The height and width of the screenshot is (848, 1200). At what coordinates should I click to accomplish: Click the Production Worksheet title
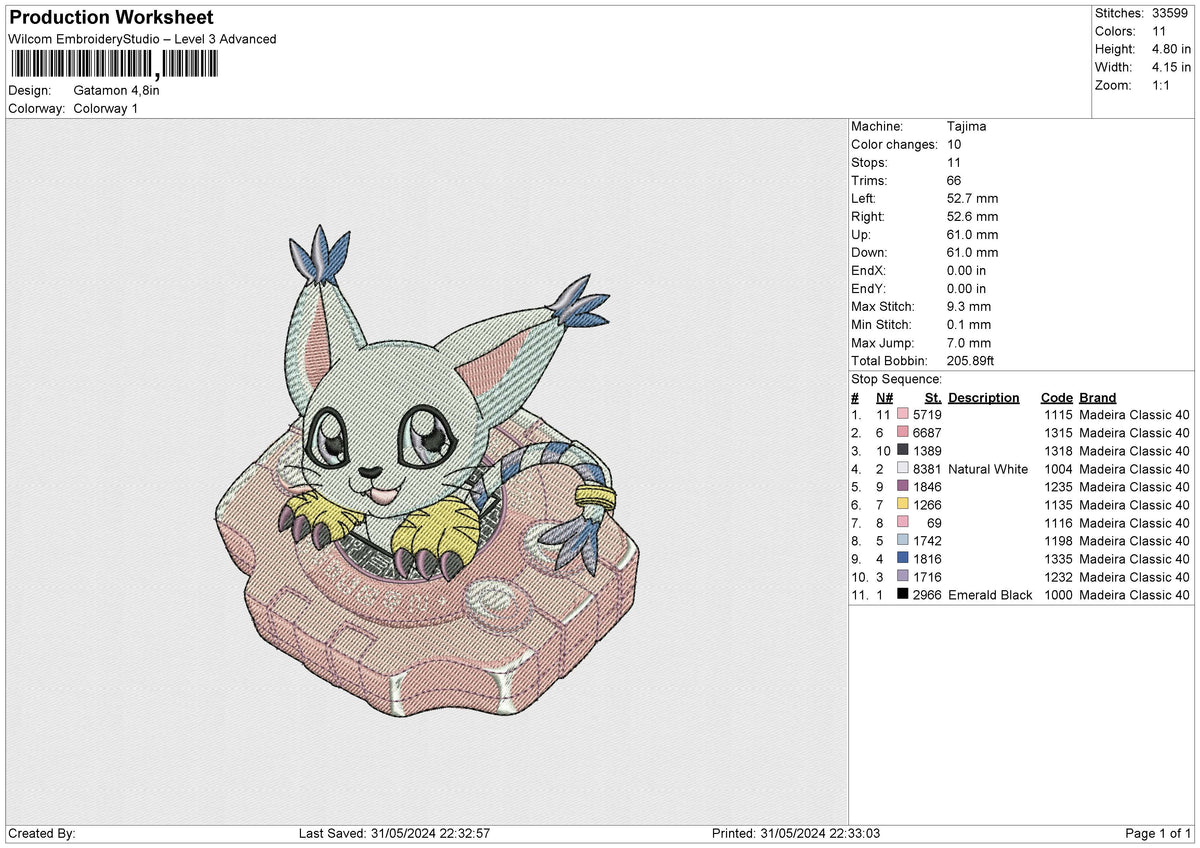[111, 18]
